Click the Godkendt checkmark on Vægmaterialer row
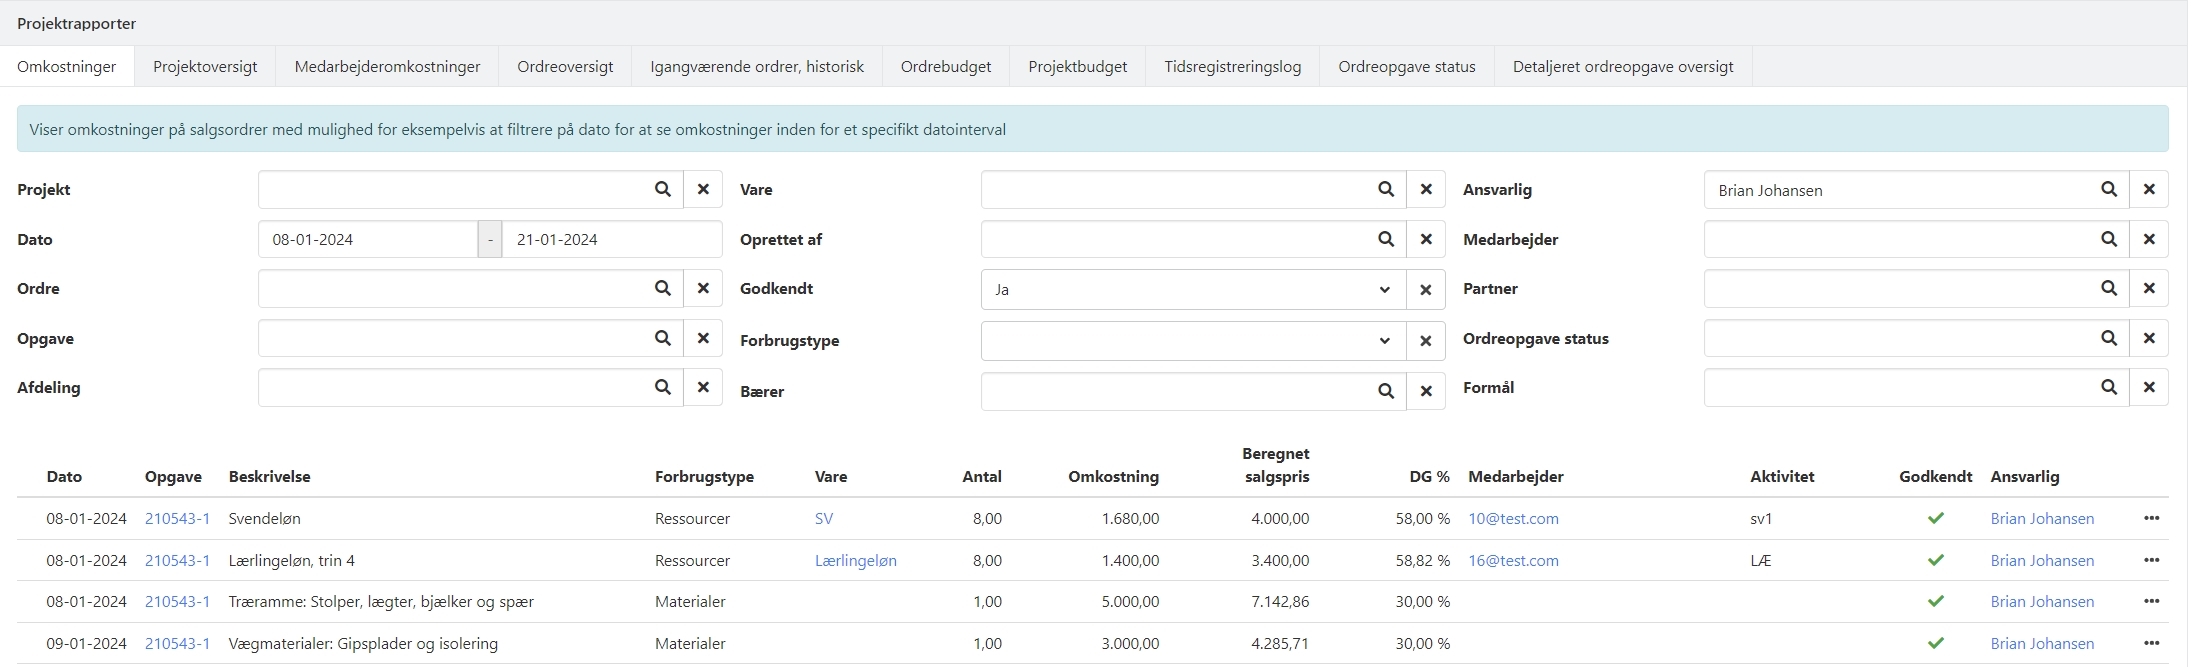 click(x=1936, y=643)
